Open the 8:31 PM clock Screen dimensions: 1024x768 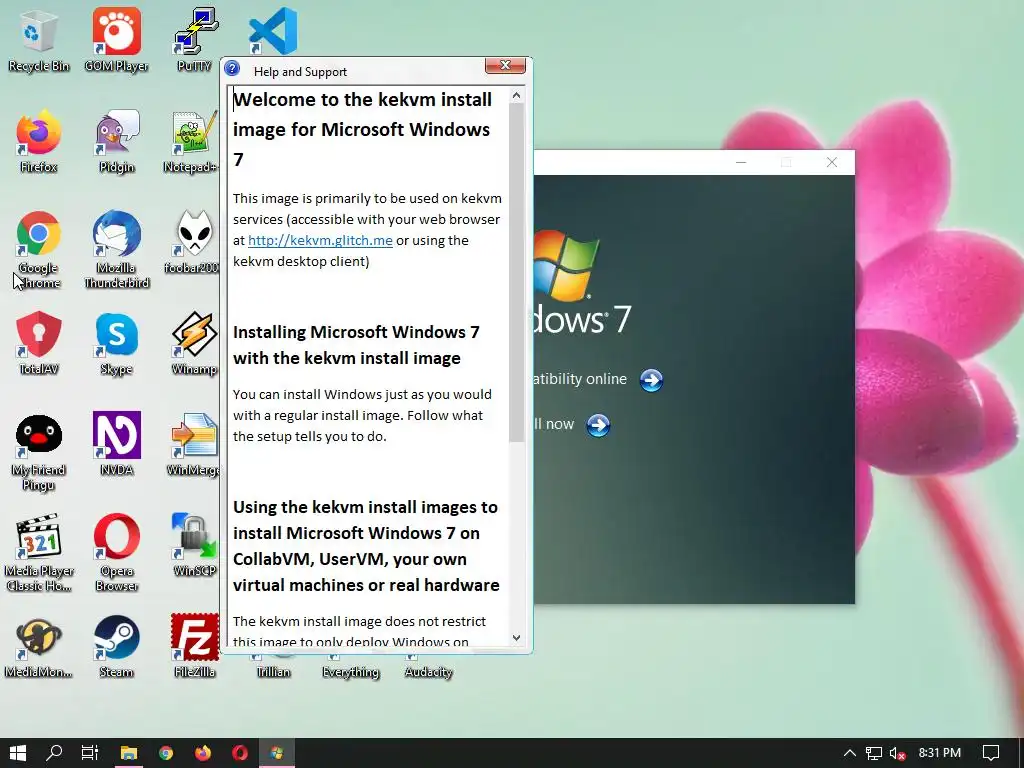click(x=939, y=753)
